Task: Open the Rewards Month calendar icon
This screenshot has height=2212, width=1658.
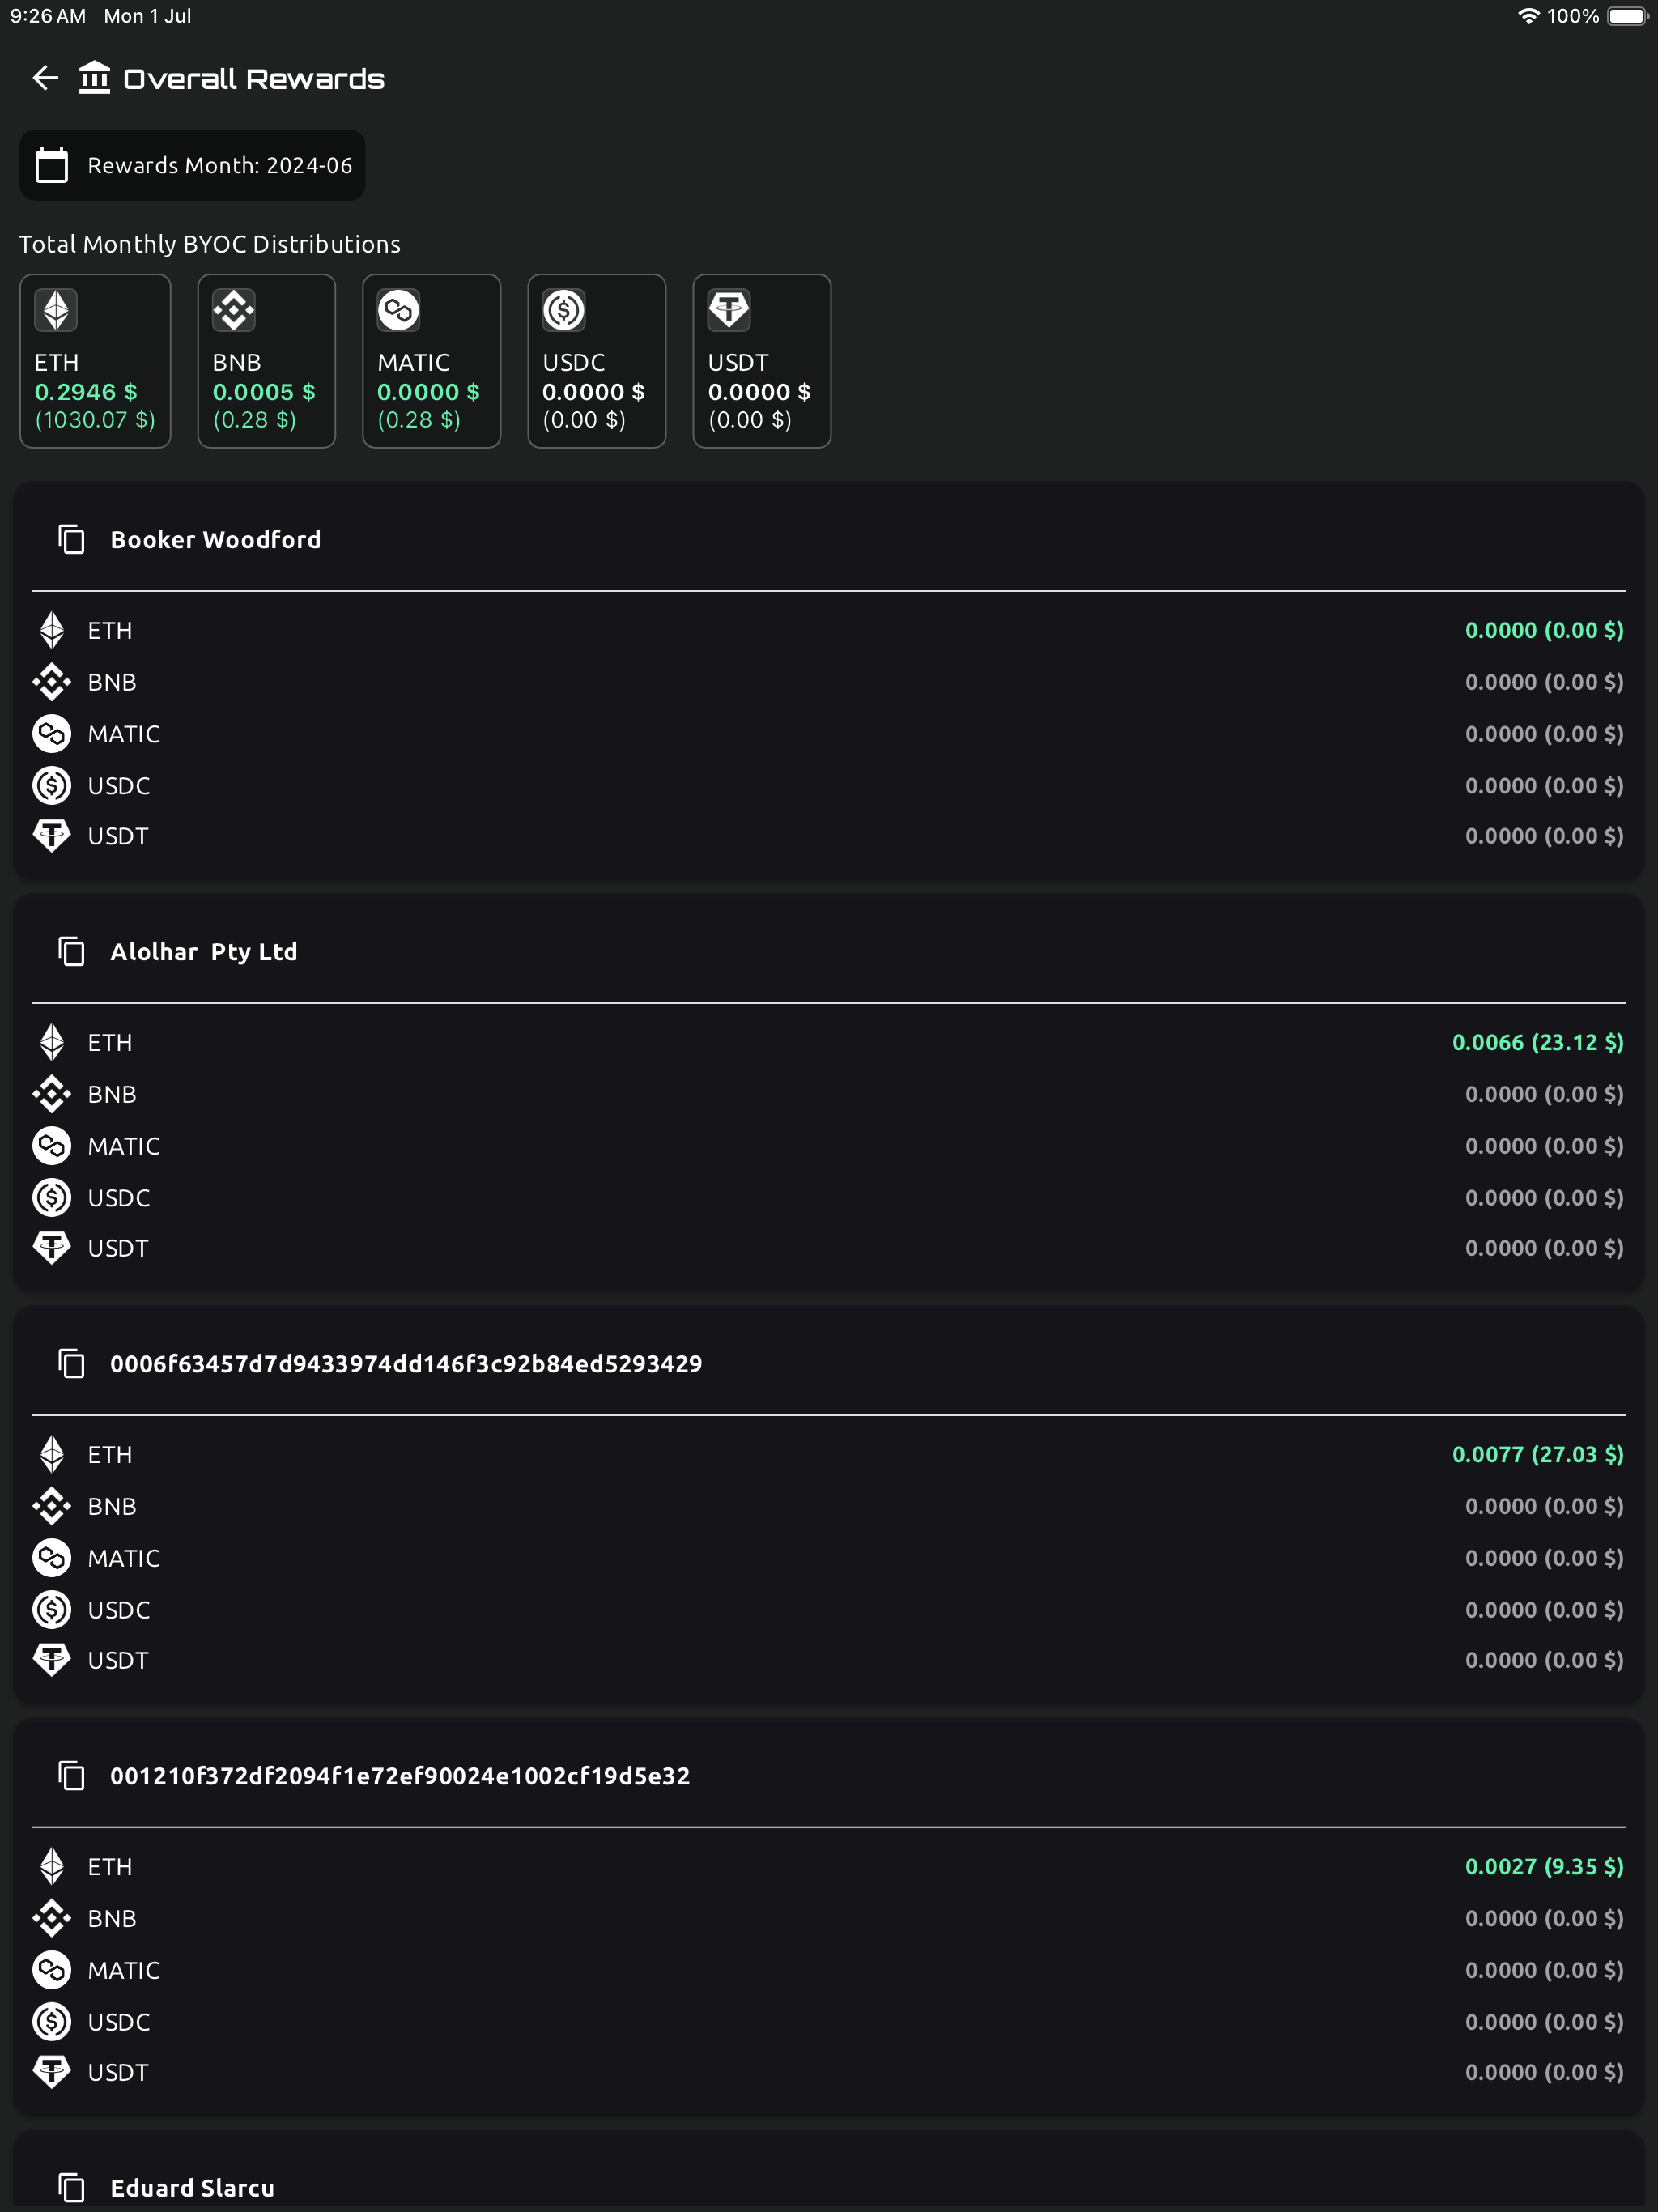Action: [x=52, y=165]
